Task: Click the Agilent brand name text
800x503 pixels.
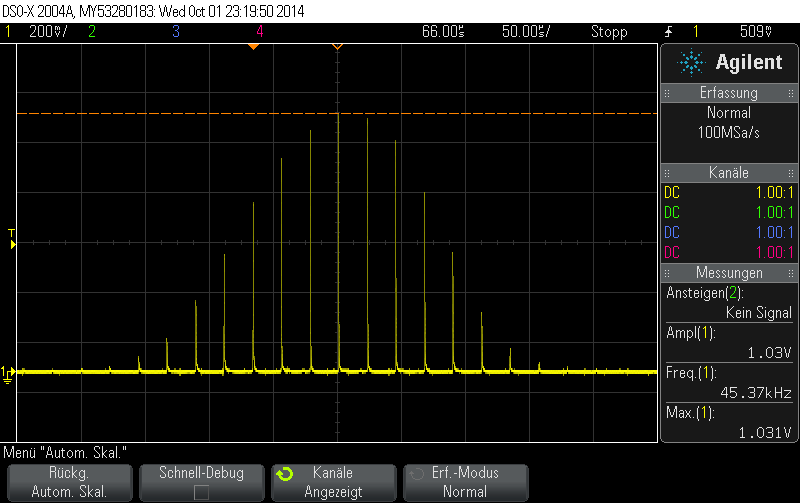Action: tap(748, 62)
